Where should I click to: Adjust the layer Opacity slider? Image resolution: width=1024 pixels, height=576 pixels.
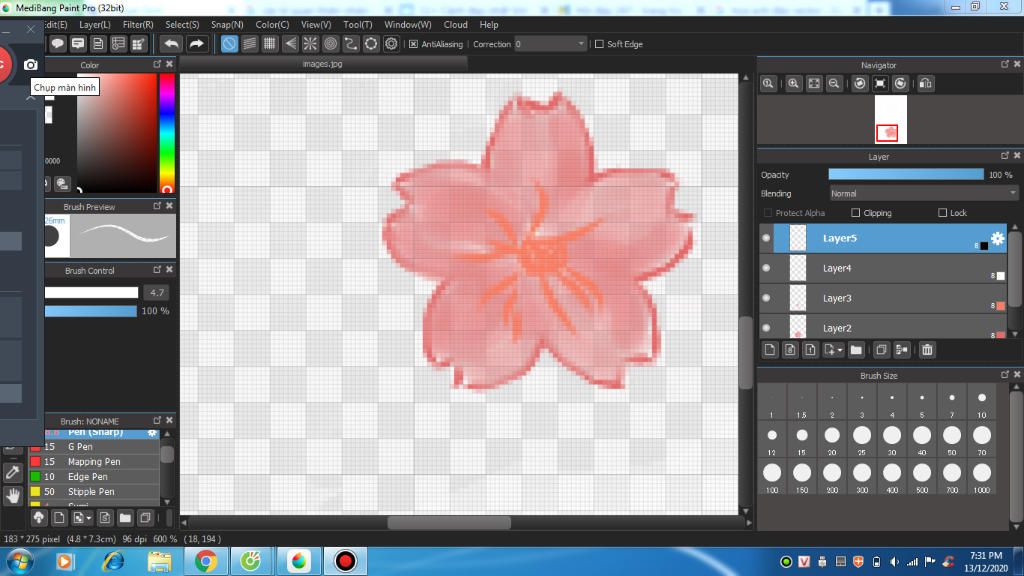(x=906, y=174)
